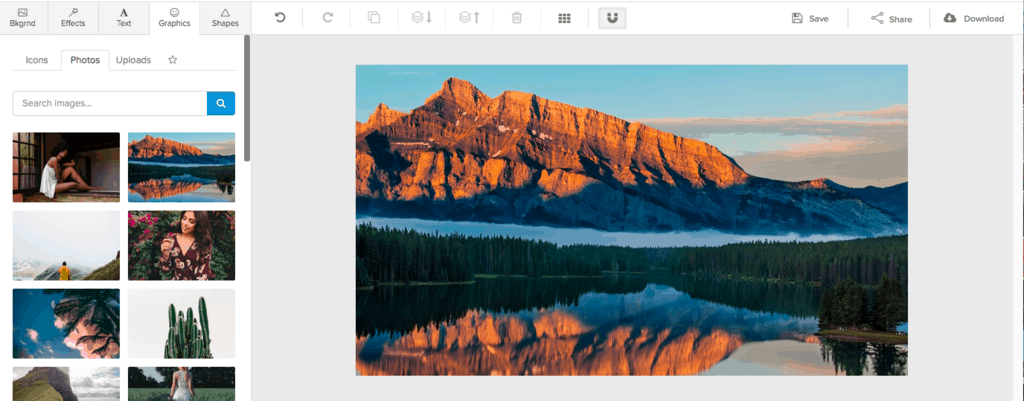Open the Shapes tab
The image size is (1024, 401).
[225, 18]
